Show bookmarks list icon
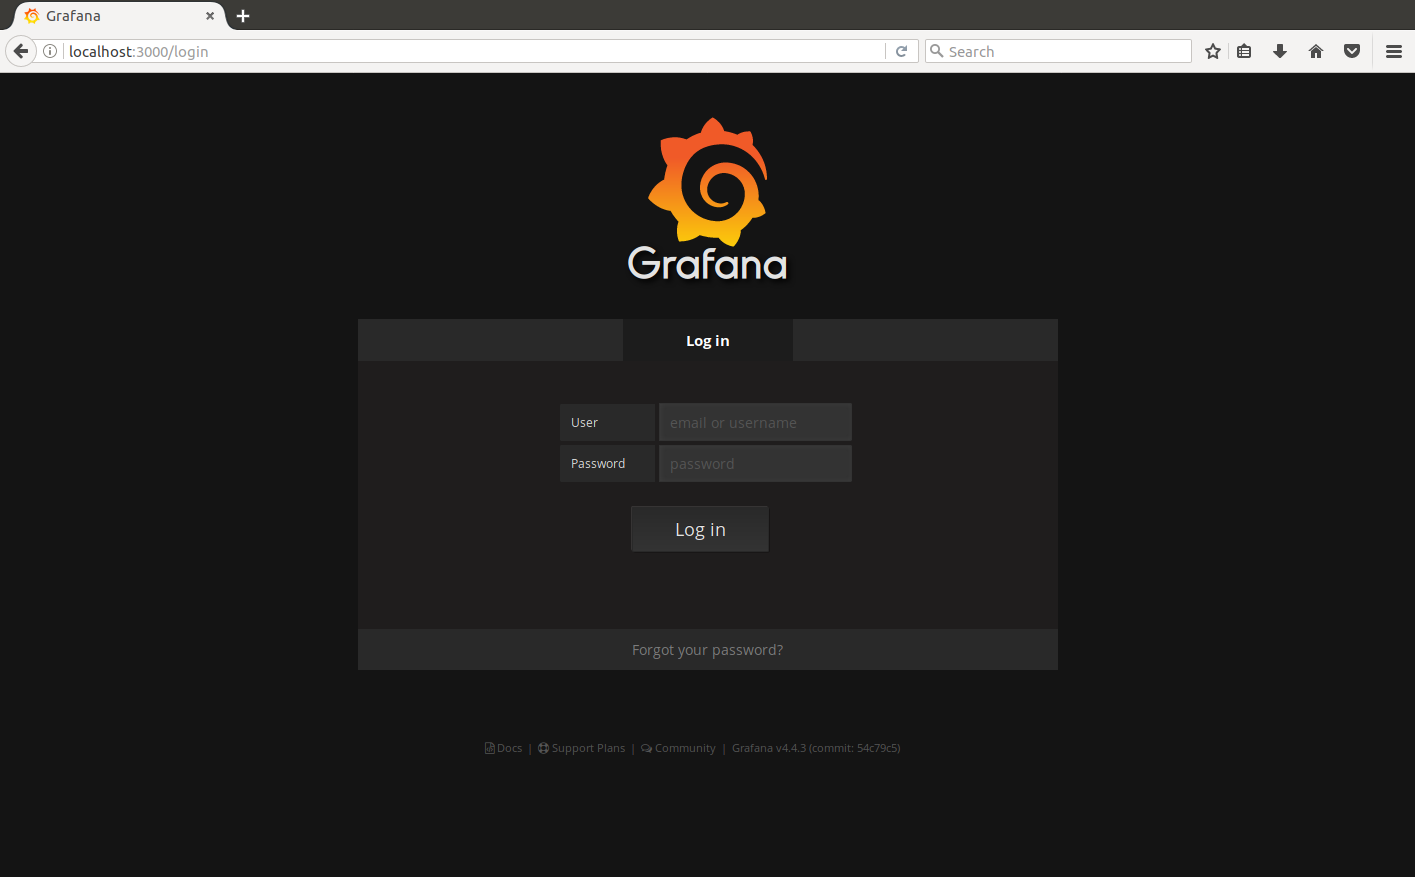This screenshot has height=877, width=1415. click(1244, 51)
